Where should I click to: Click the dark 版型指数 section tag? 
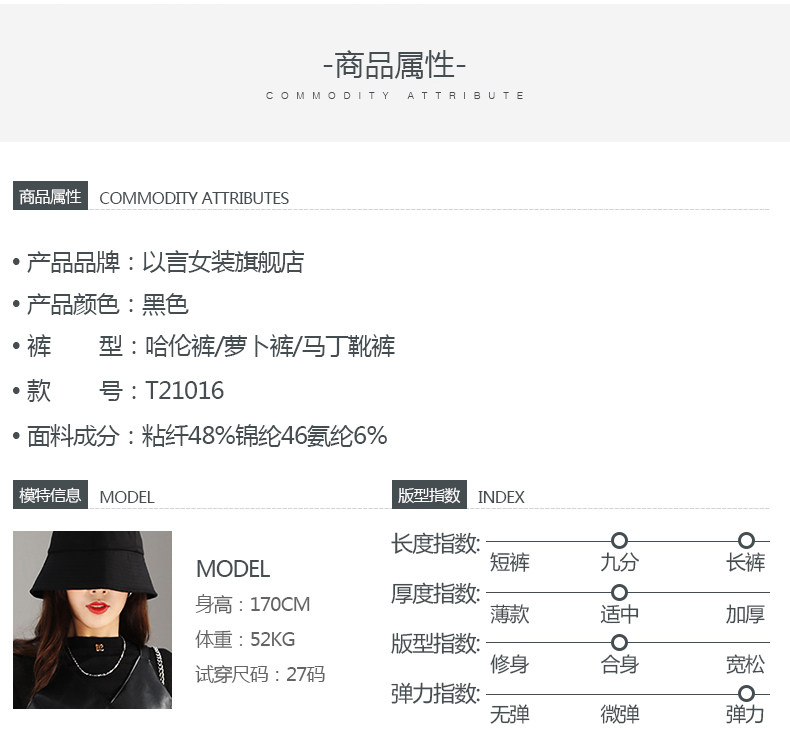(429, 495)
